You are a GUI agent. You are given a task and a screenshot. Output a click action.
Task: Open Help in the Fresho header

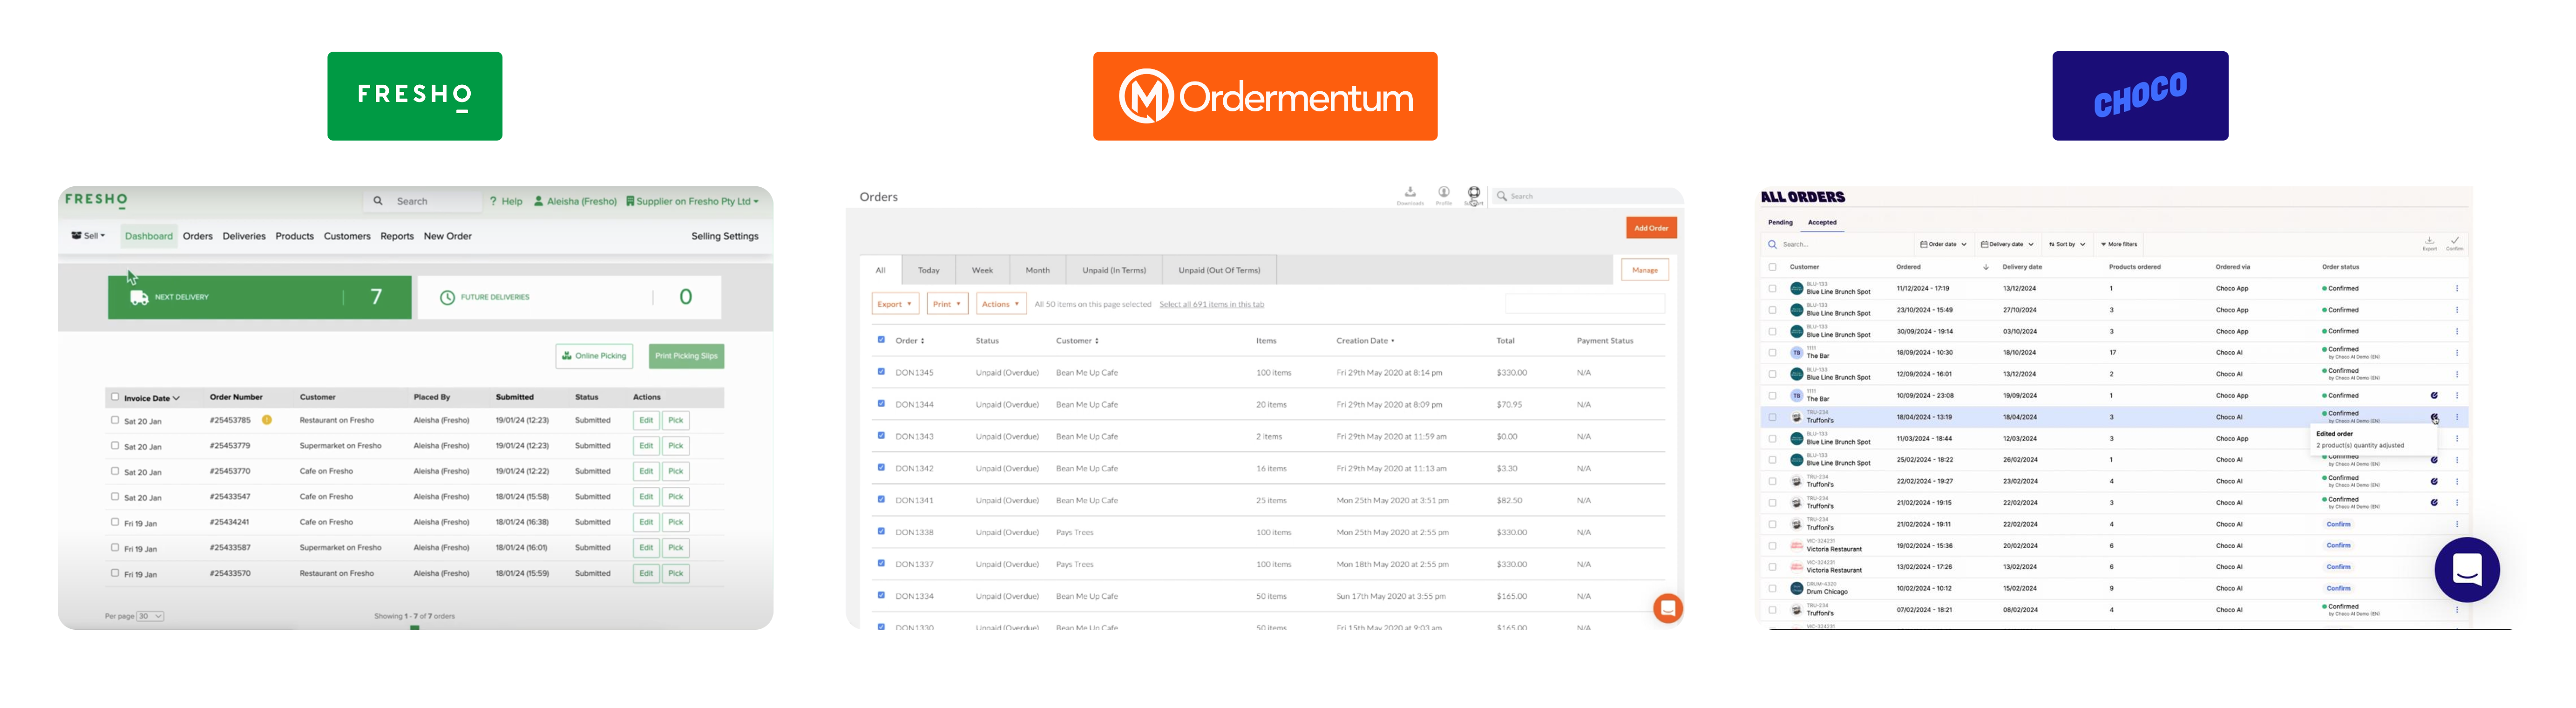point(506,201)
